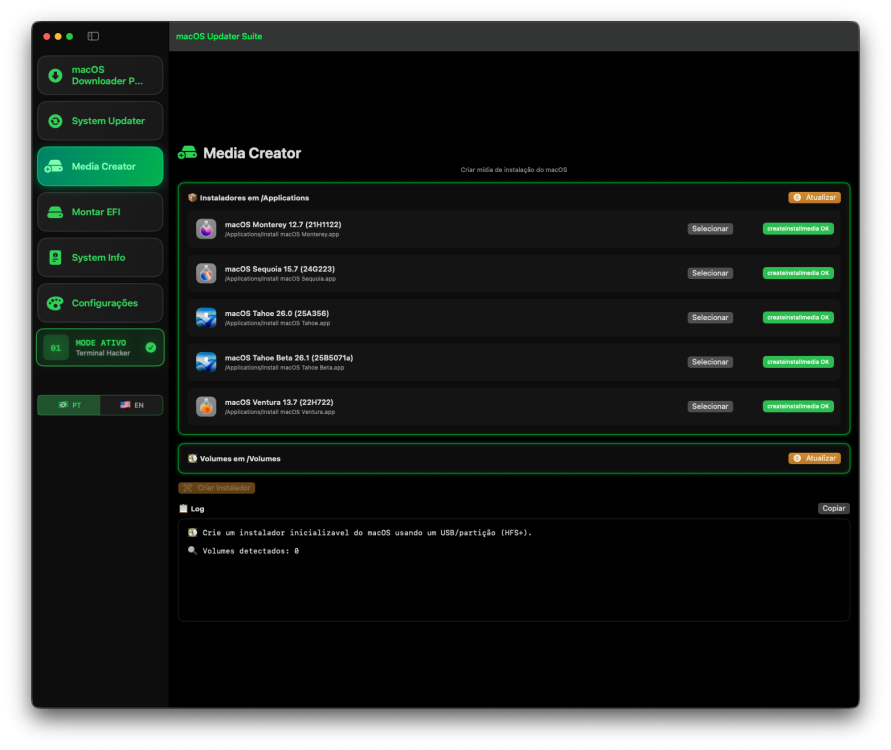Click the package icon beside Instaladores em /Applications

(192, 198)
